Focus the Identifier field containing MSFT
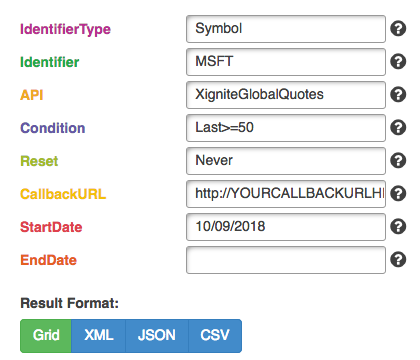The height and width of the screenshot is (360, 420). 286,62
